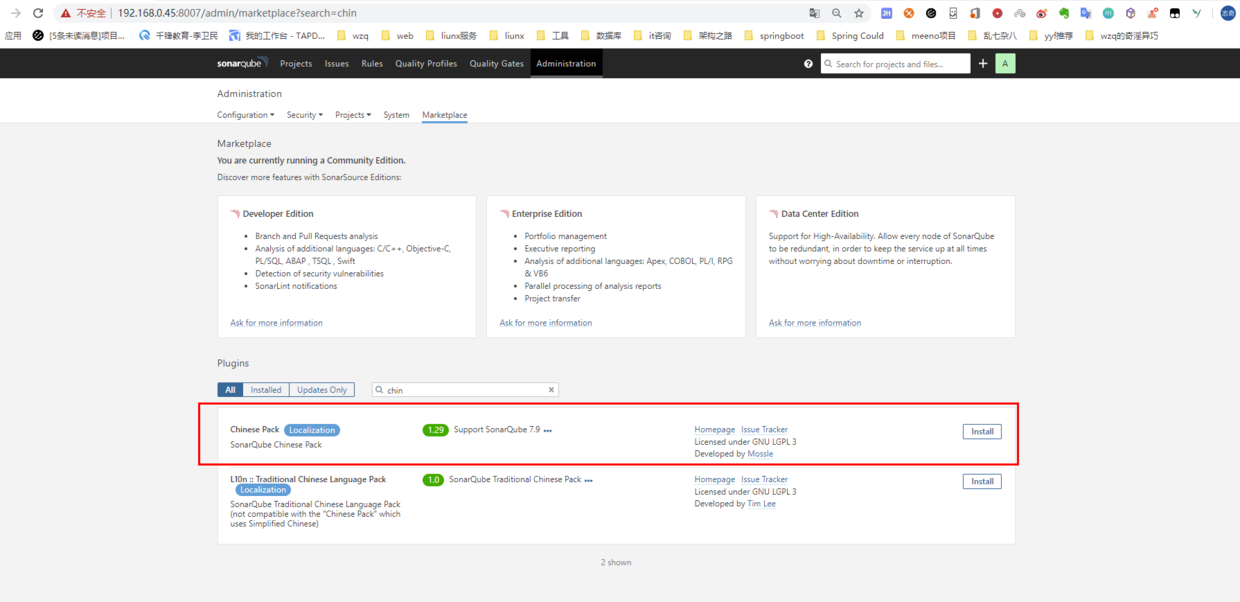Click the browser forward arrow

(15, 13)
